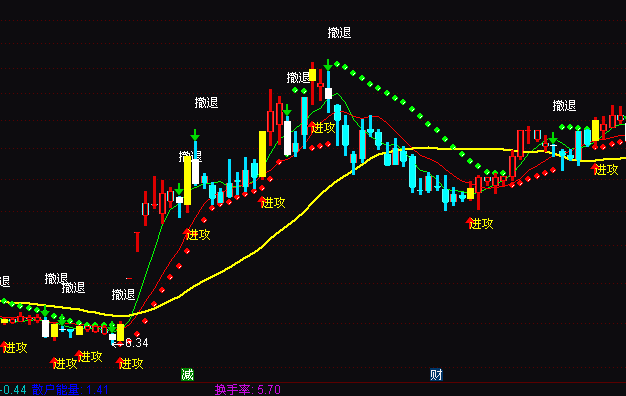Click the 进攻 label below the lowest red-wick candle after the decline
The image size is (626, 396).
pyautogui.click(x=481, y=224)
